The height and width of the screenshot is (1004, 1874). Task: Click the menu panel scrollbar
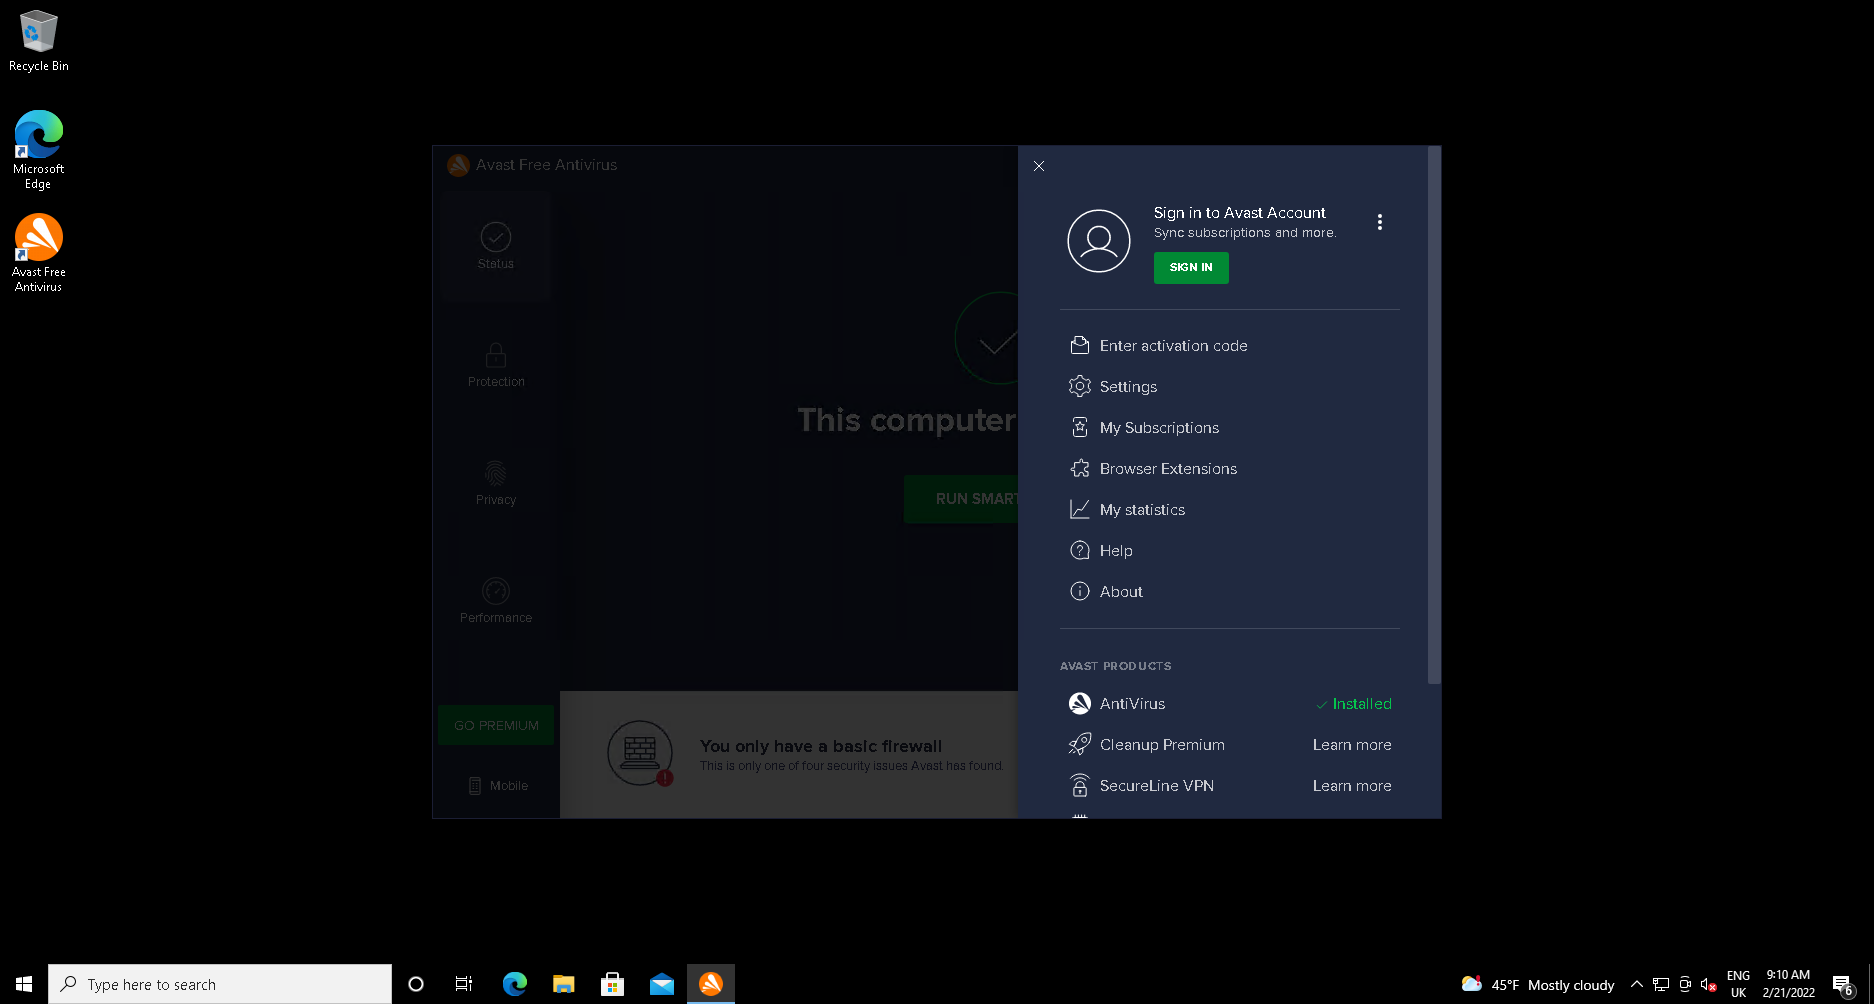tap(1434, 416)
